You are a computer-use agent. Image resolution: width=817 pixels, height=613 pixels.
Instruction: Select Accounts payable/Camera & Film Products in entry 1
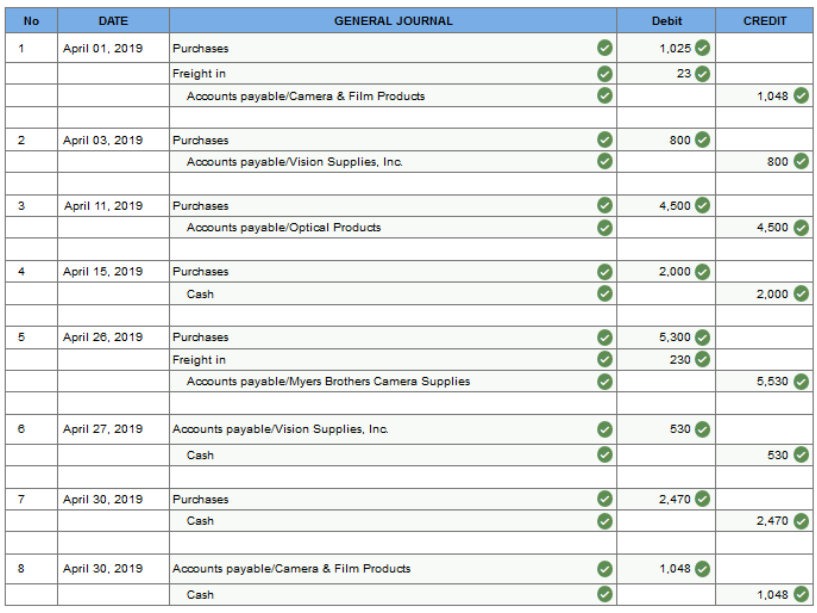coord(305,96)
